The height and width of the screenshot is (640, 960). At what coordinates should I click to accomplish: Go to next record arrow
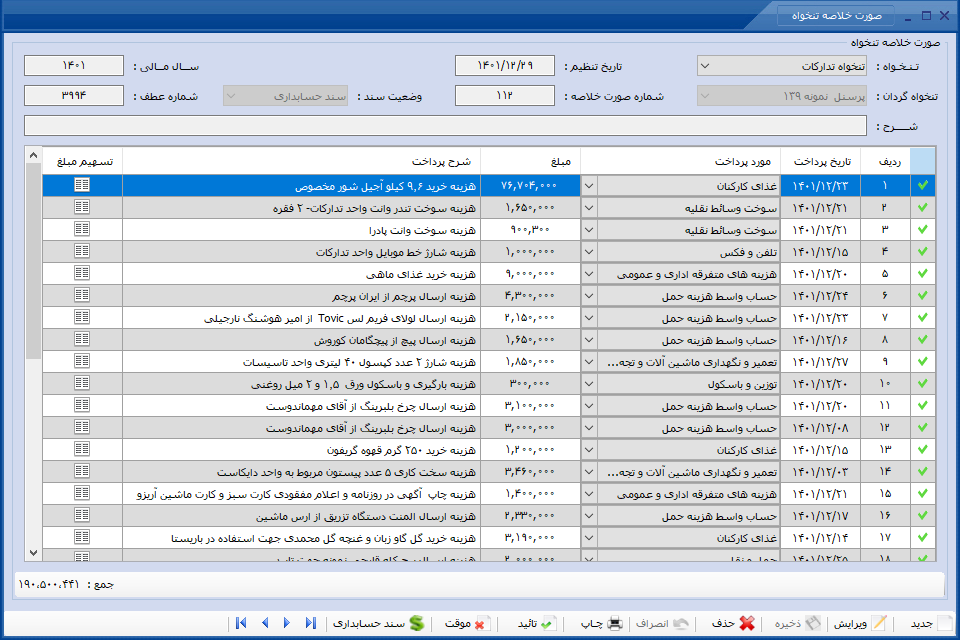(287, 623)
